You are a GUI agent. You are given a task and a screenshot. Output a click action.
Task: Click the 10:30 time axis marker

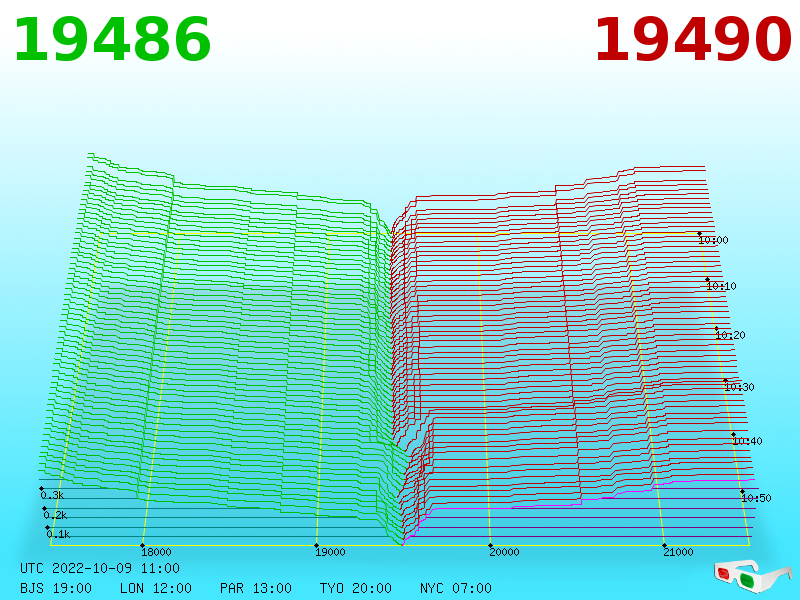pyautogui.click(x=739, y=387)
